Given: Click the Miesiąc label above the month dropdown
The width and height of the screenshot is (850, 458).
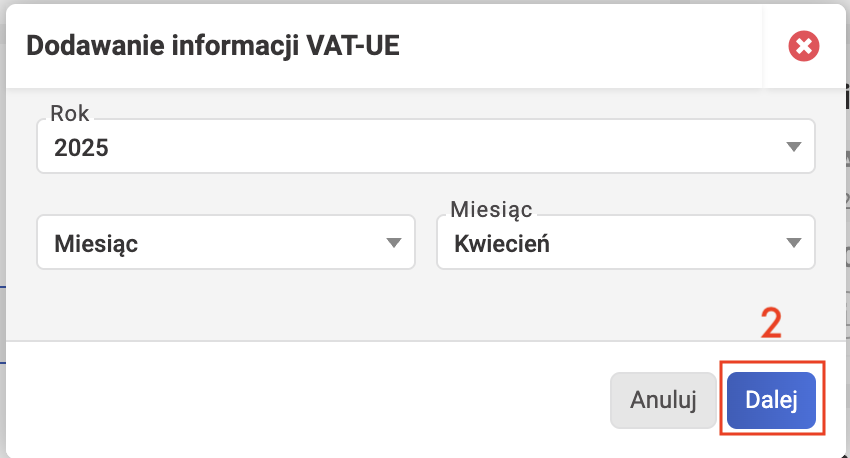Looking at the screenshot, I should click(x=491, y=210).
